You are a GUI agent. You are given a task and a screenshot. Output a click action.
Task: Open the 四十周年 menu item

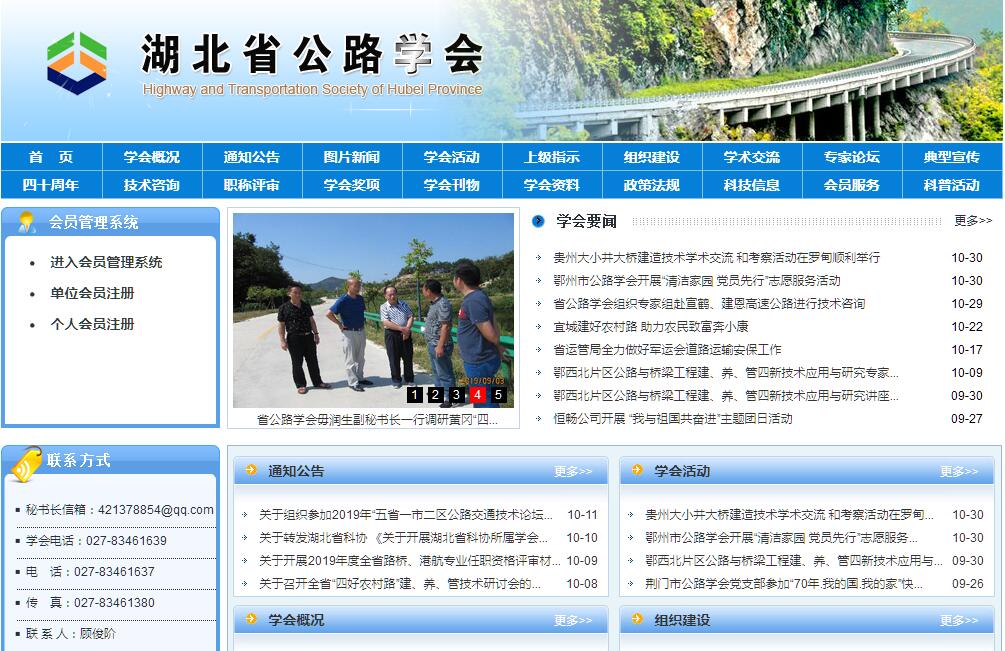point(51,185)
